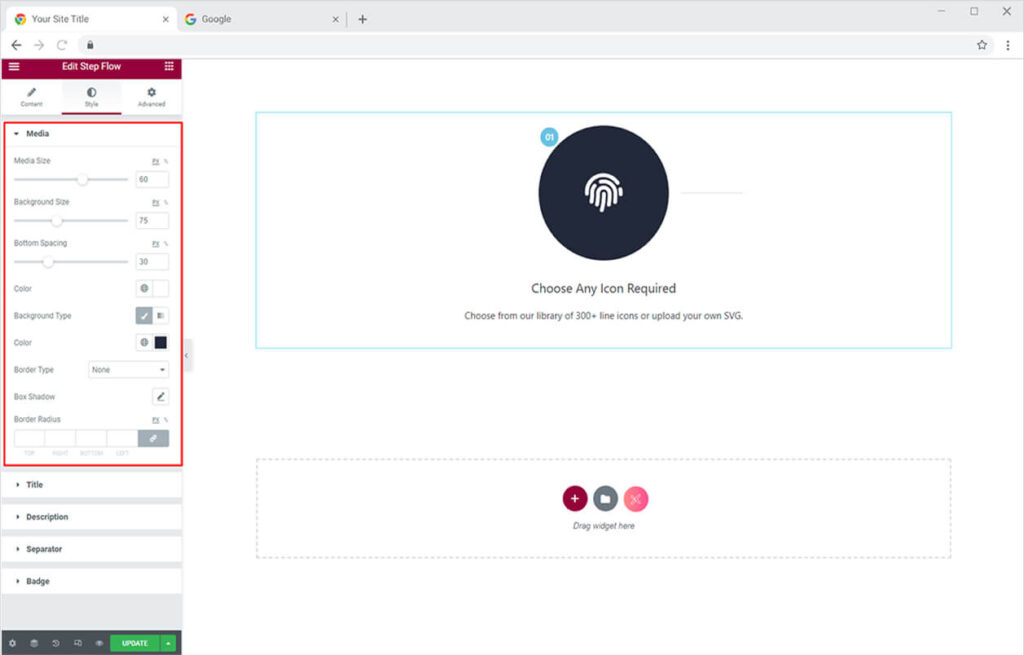The height and width of the screenshot is (655, 1024).
Task: Click the Media Size value input field
Action: point(152,180)
